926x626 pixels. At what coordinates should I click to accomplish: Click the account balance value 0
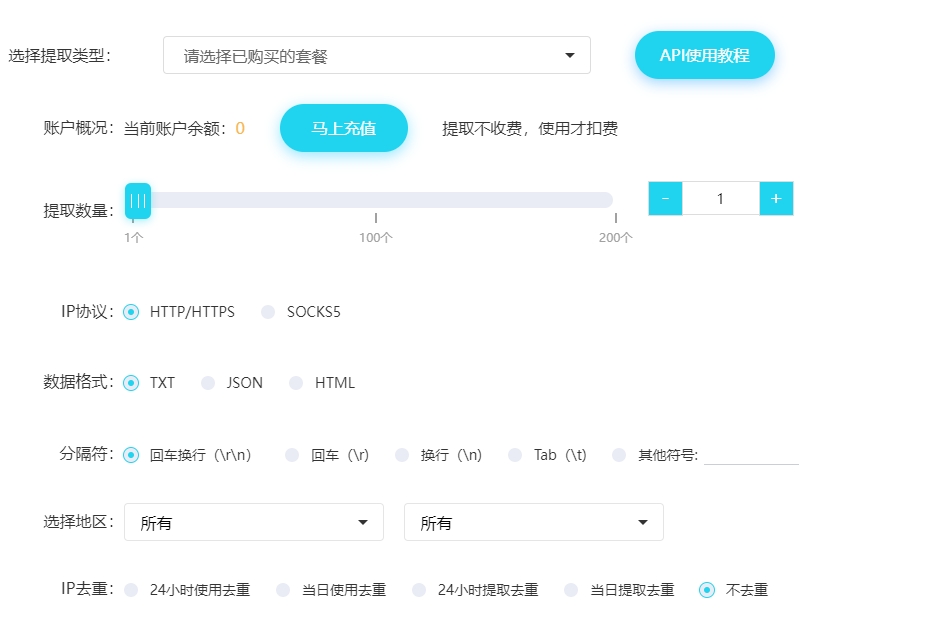[x=240, y=128]
